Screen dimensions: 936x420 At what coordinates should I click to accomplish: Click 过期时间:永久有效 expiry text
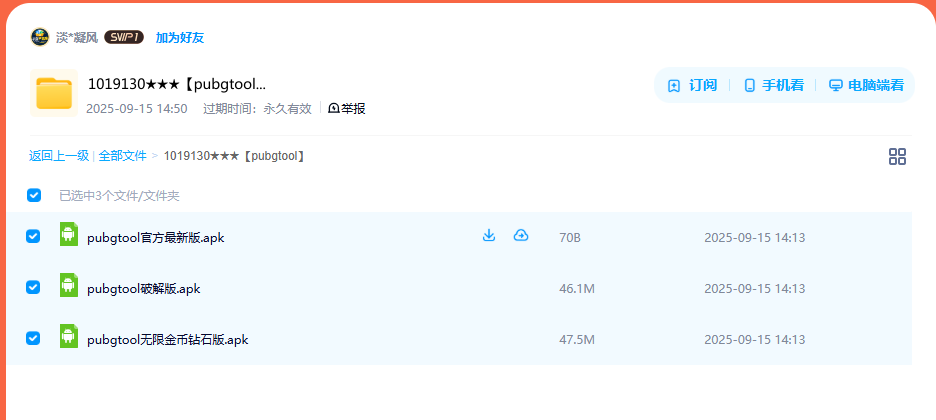257,109
